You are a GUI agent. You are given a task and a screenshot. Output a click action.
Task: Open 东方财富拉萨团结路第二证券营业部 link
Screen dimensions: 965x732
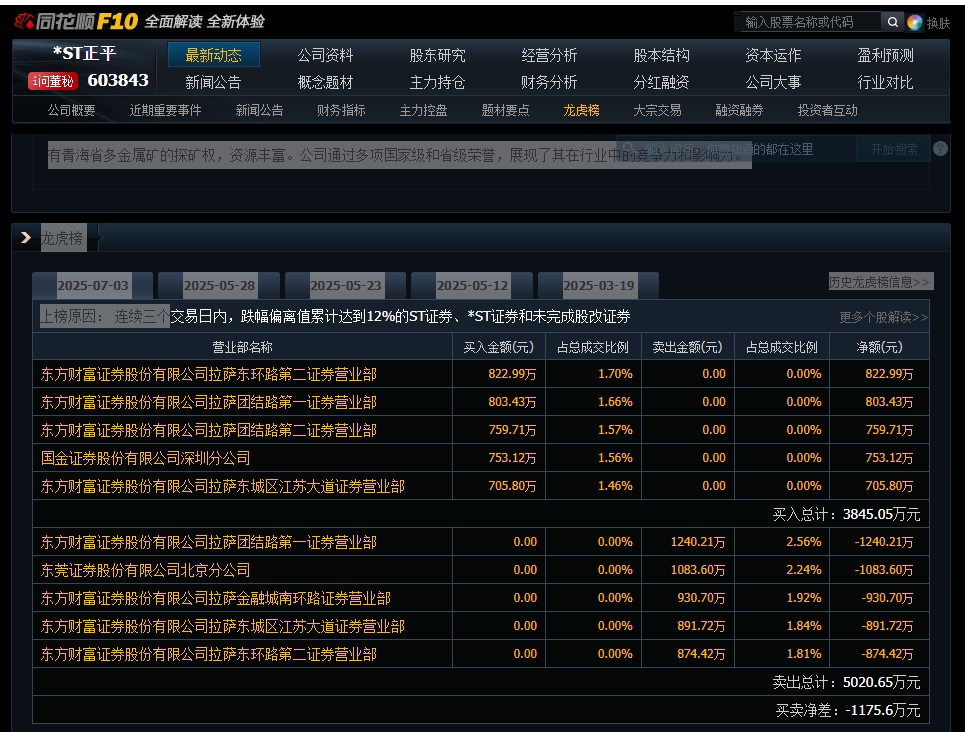click(209, 430)
